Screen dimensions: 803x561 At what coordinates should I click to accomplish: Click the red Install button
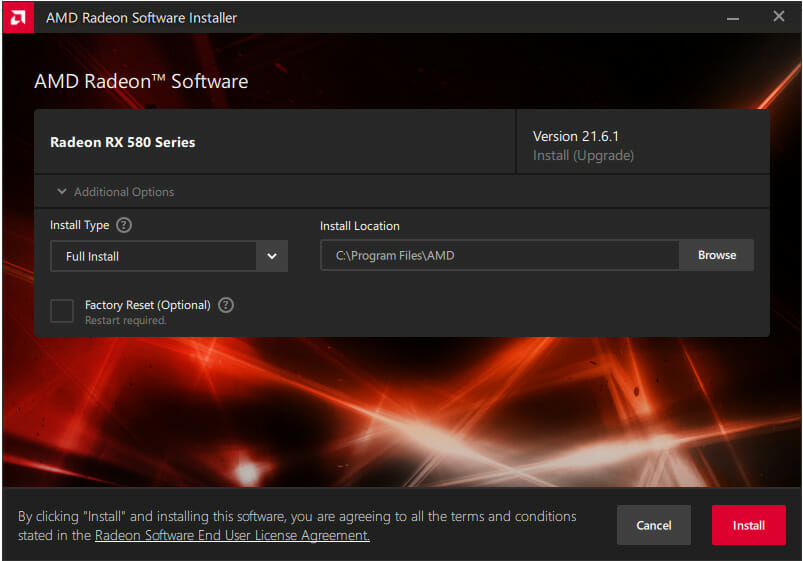point(748,525)
